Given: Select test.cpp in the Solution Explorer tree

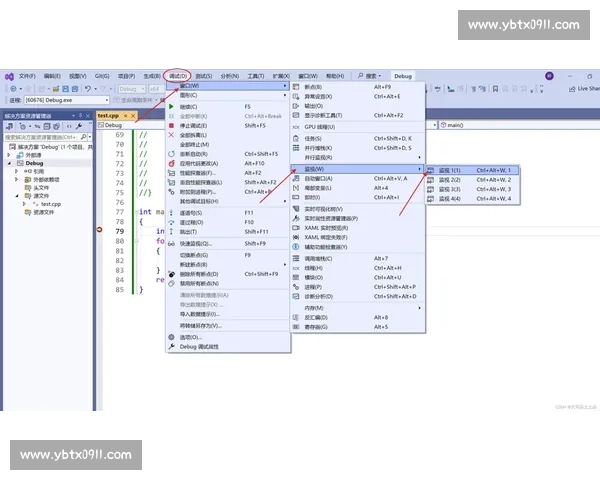Looking at the screenshot, I should 51,204.
